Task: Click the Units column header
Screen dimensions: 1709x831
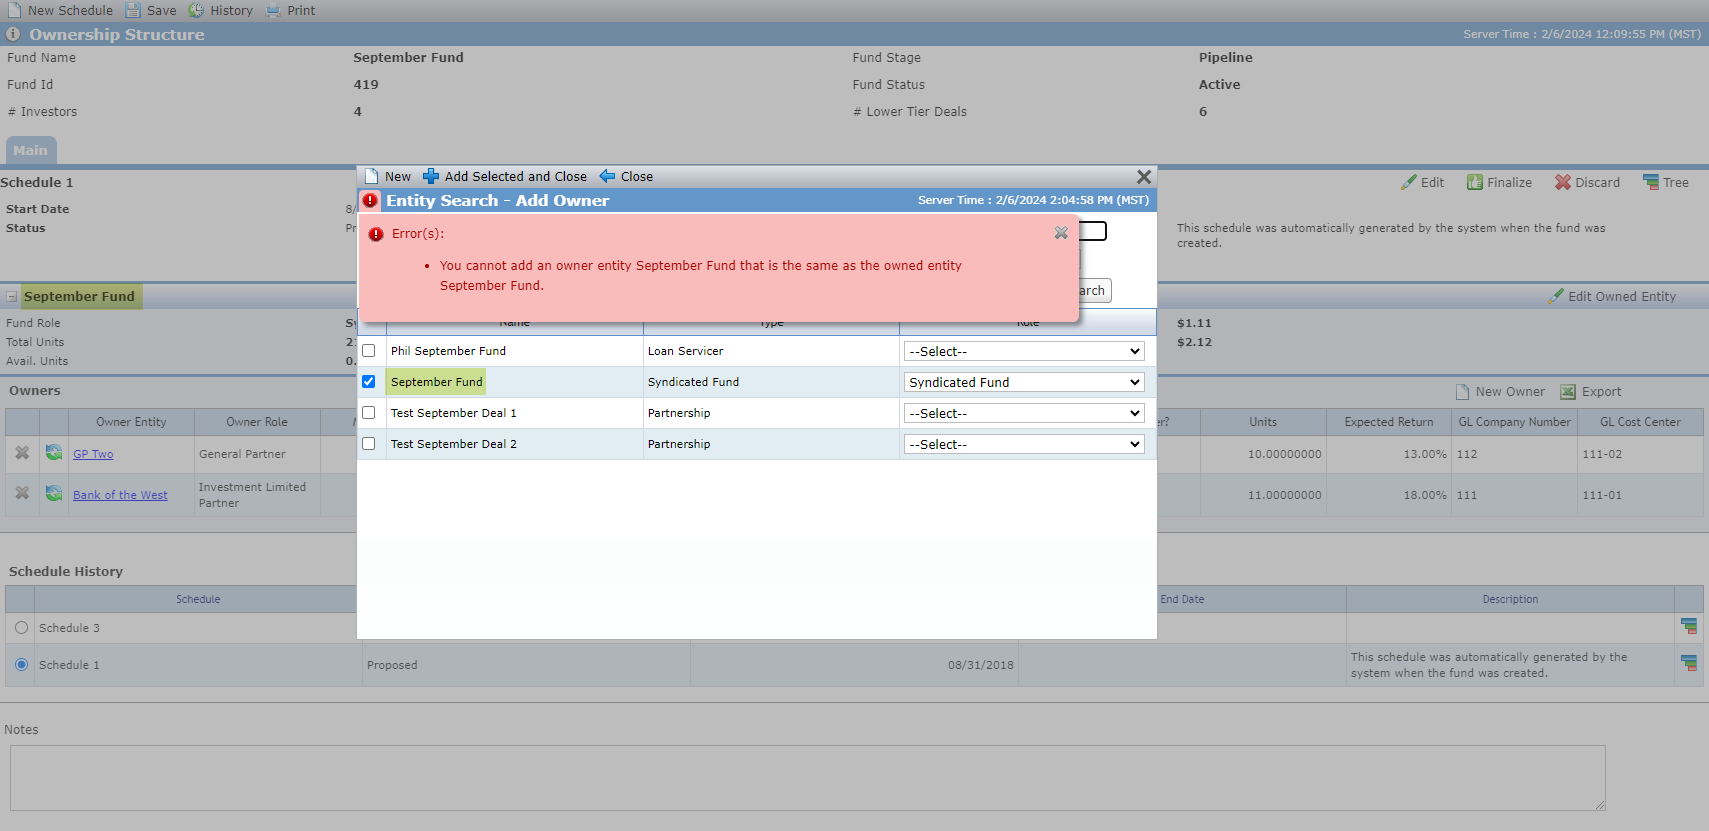Action: tap(1263, 422)
